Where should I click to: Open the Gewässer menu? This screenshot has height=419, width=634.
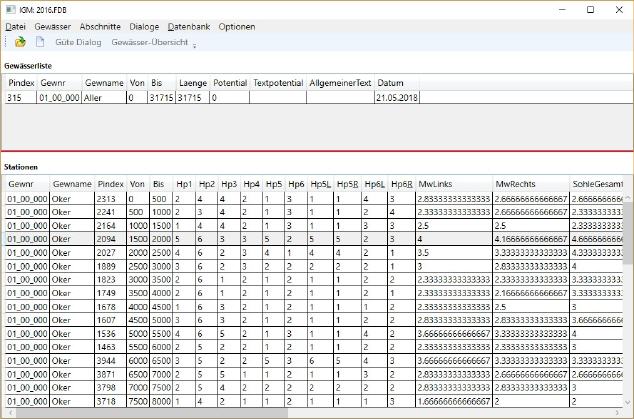click(x=52, y=25)
